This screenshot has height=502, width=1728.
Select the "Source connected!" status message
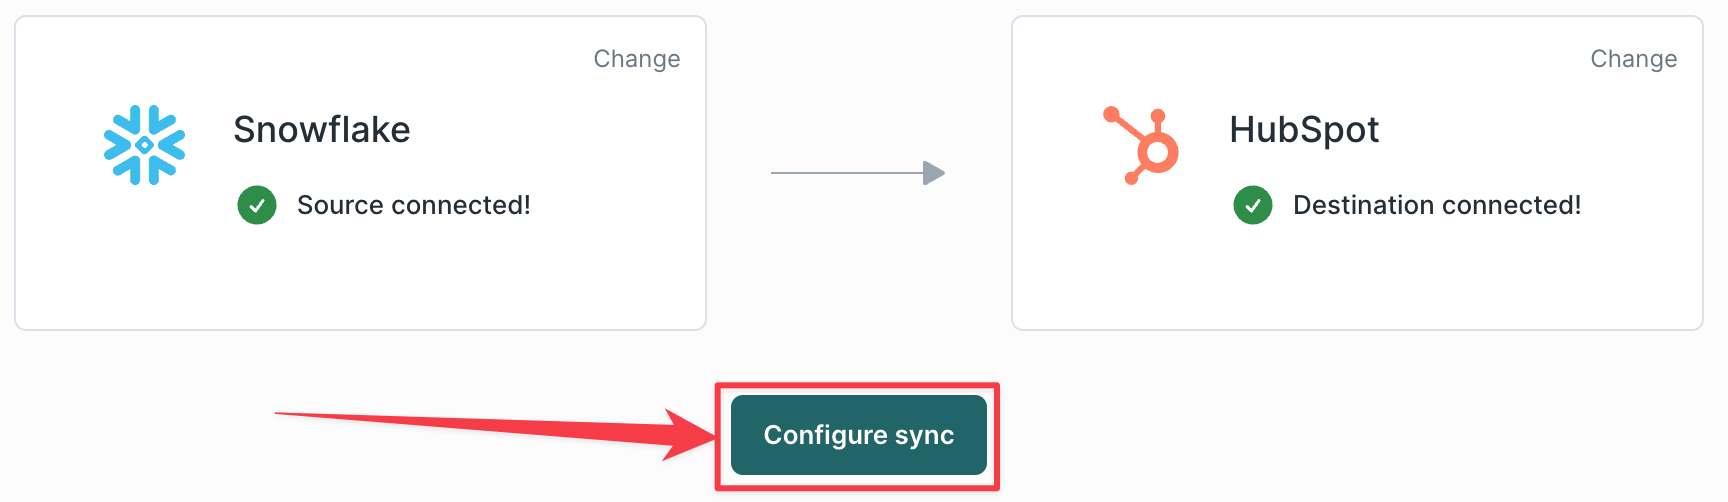point(414,205)
